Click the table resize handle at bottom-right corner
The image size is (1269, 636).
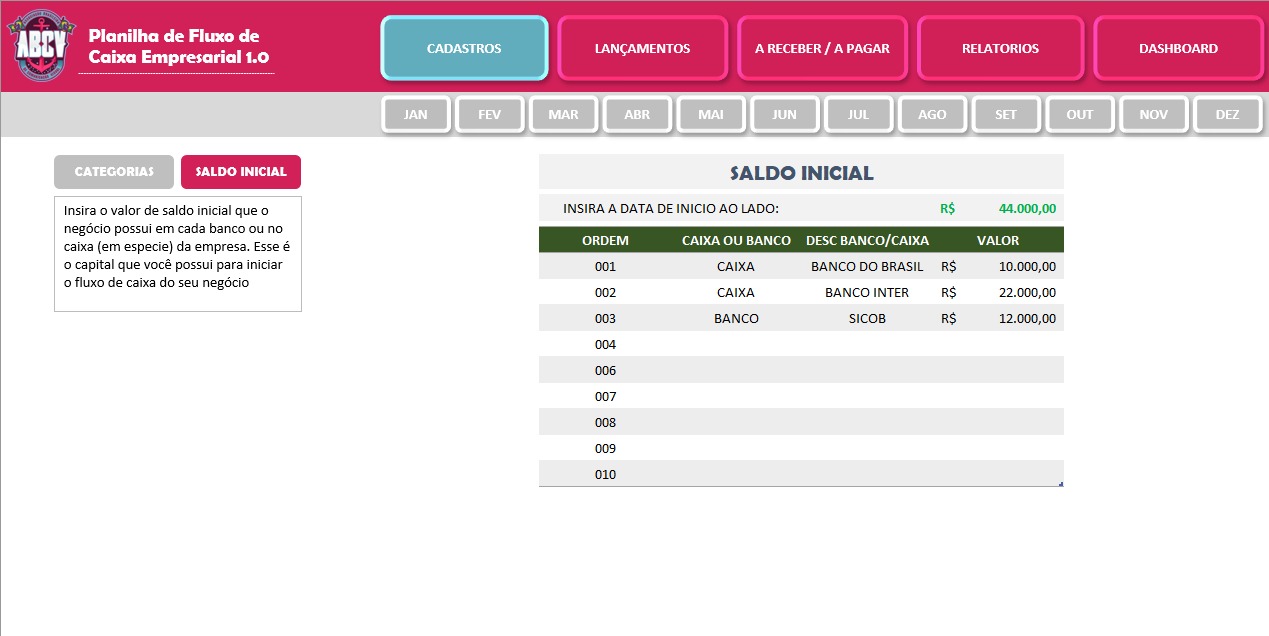click(x=1060, y=484)
